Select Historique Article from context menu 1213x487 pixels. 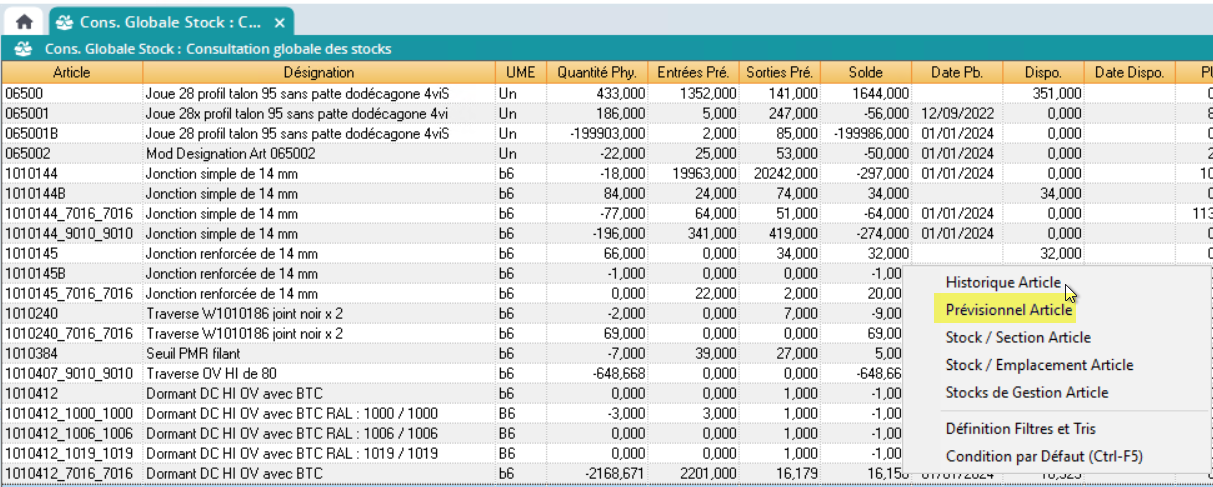tap(1003, 283)
